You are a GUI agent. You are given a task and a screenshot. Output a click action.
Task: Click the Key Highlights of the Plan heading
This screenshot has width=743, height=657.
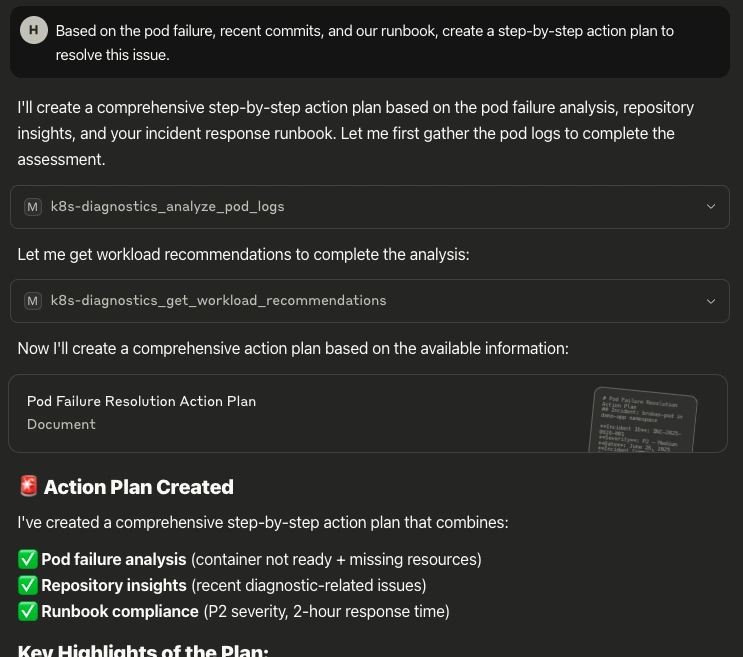click(143, 650)
